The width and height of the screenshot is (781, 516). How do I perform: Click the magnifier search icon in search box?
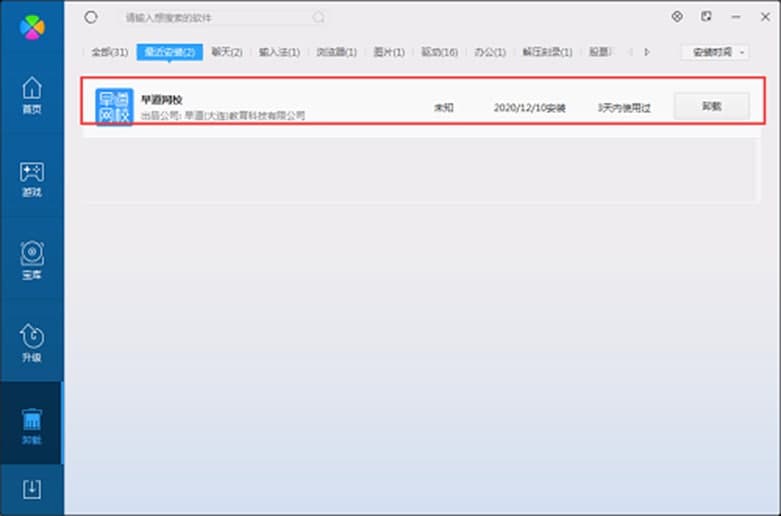(319, 17)
